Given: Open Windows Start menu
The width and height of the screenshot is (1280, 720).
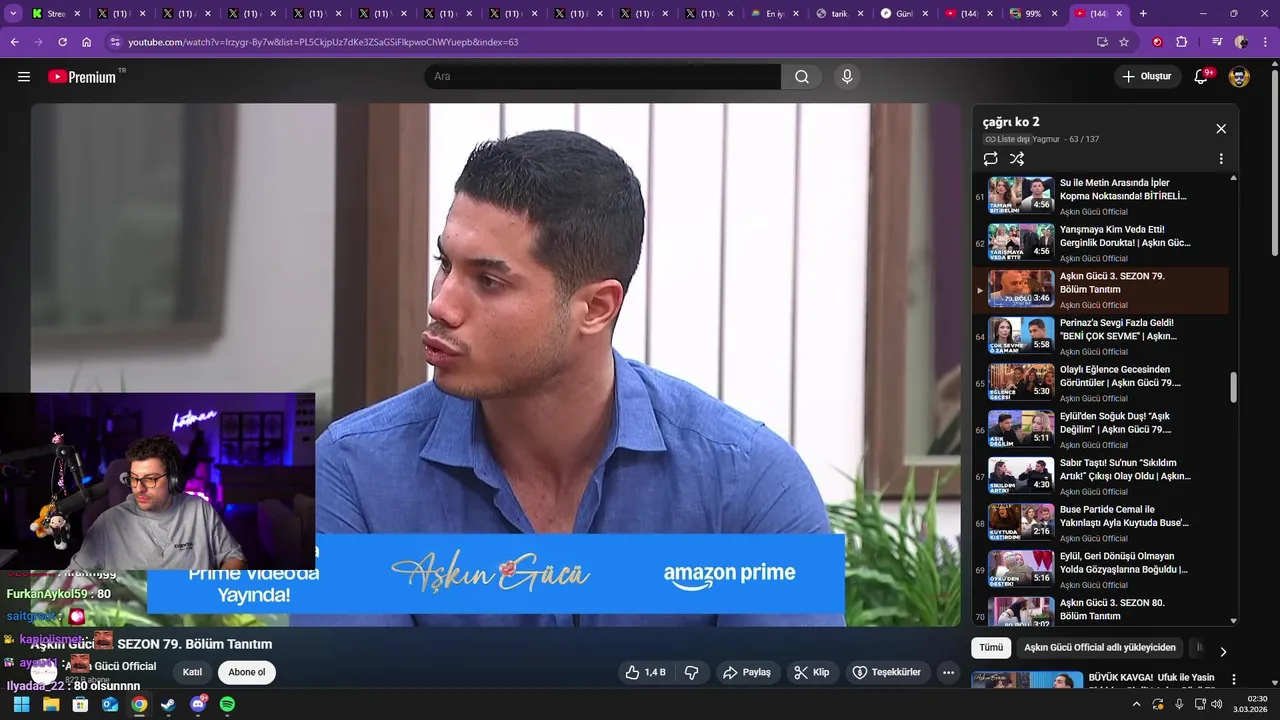Looking at the screenshot, I should (21, 704).
